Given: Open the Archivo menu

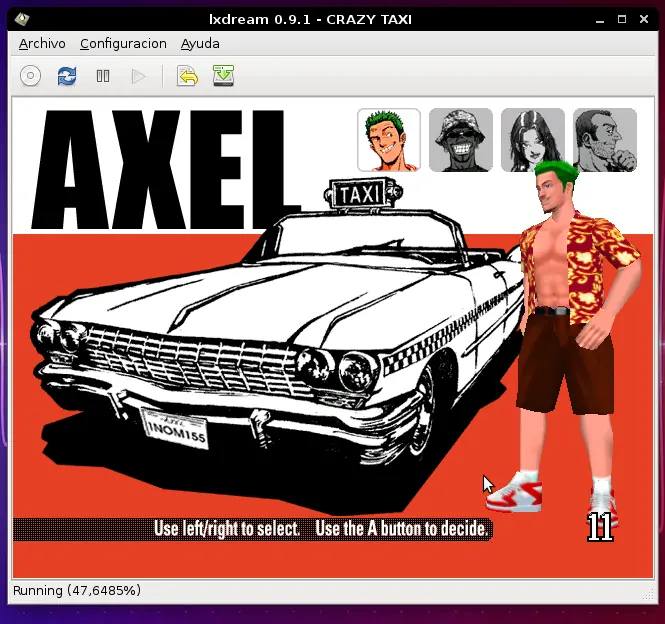Looking at the screenshot, I should [x=42, y=44].
